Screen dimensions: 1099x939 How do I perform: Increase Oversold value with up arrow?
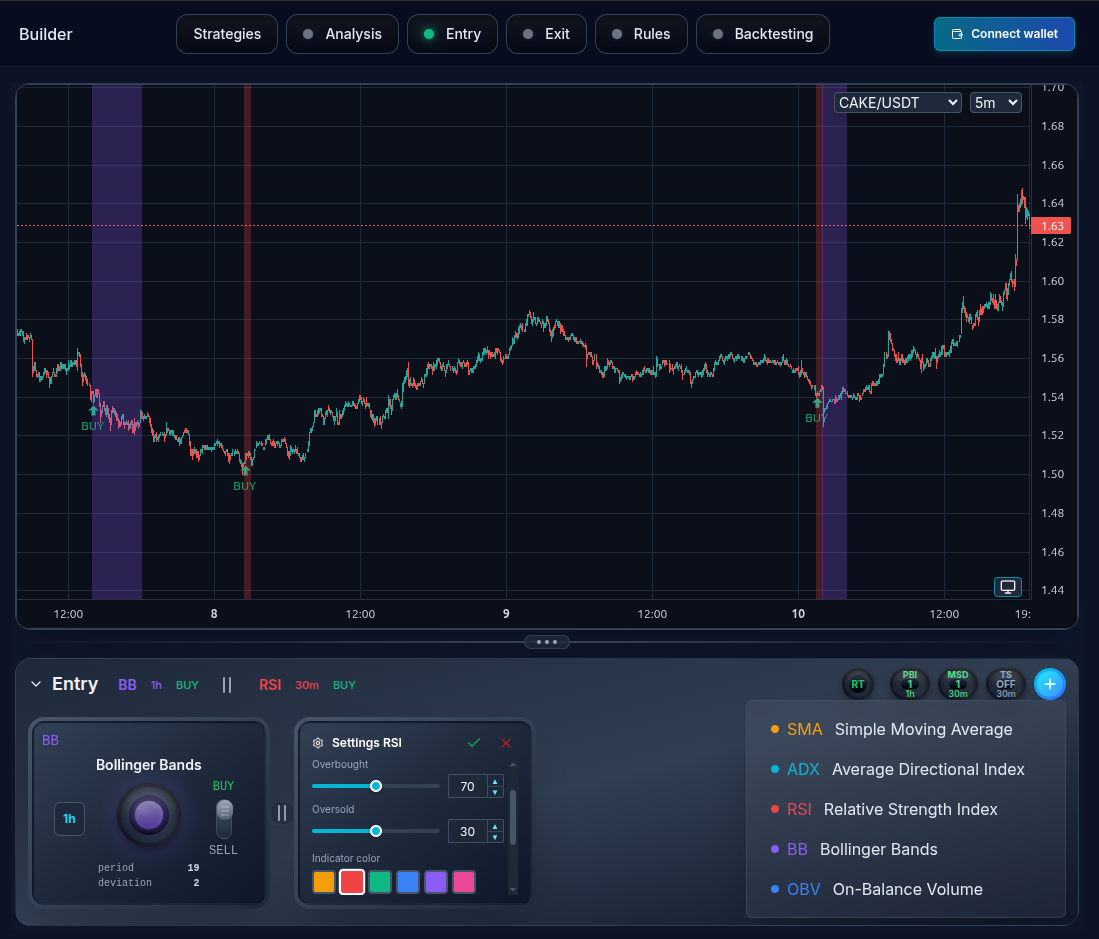[496, 826]
